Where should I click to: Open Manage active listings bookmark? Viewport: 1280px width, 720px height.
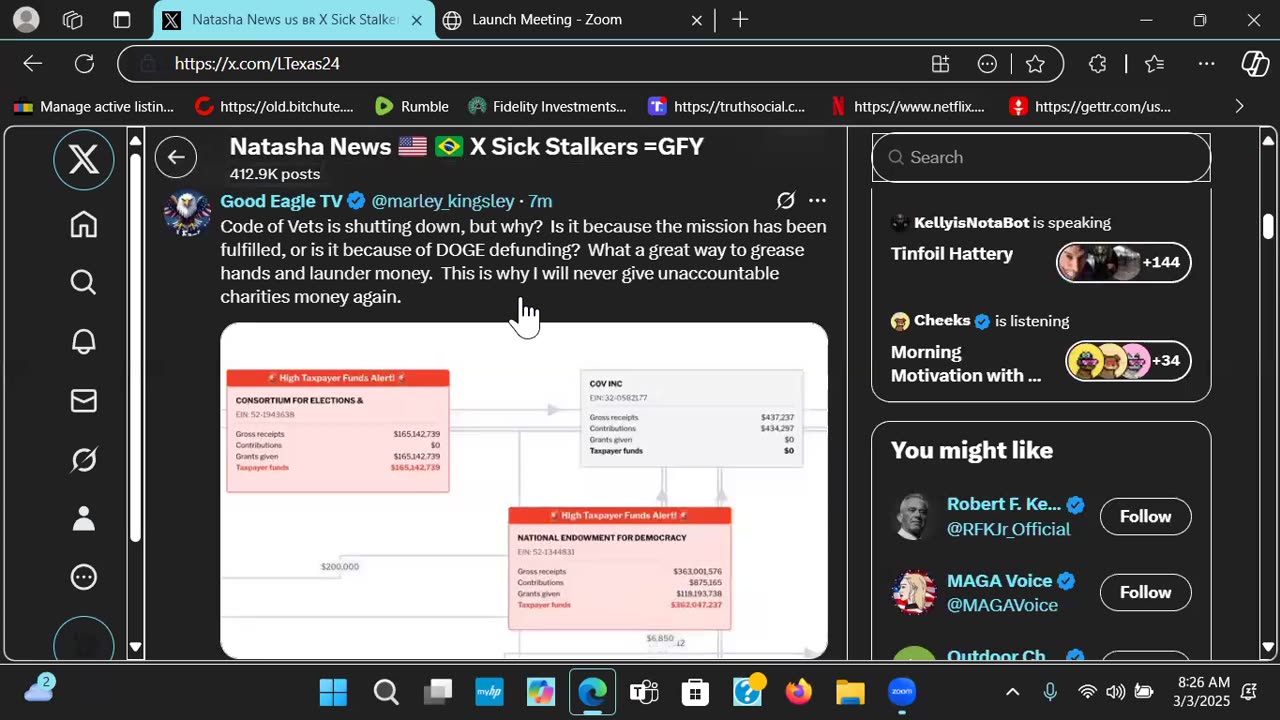click(x=94, y=106)
